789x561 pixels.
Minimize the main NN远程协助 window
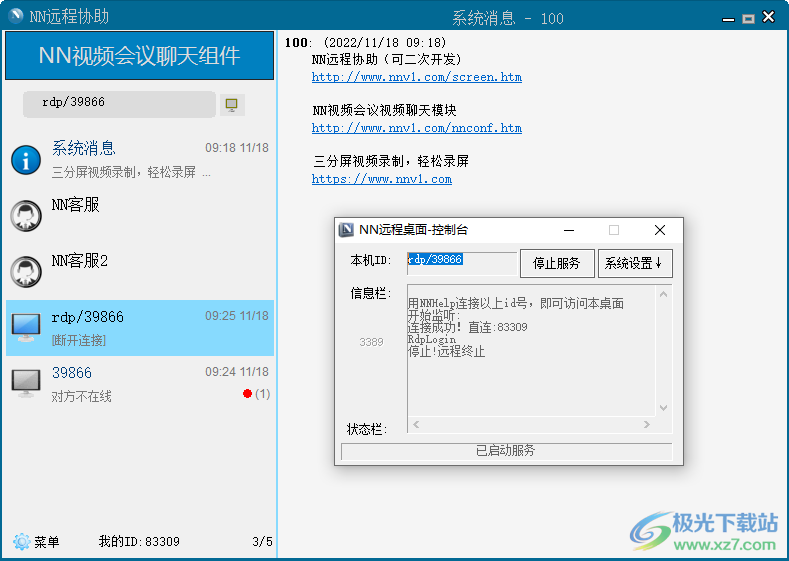[x=728, y=19]
